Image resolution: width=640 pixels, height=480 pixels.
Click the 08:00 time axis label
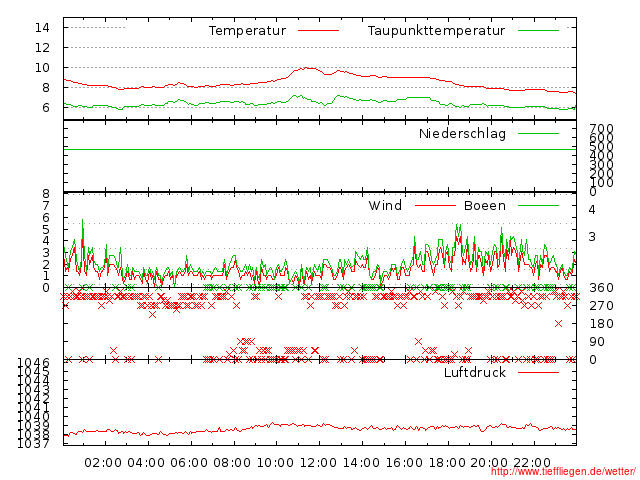click(x=232, y=463)
